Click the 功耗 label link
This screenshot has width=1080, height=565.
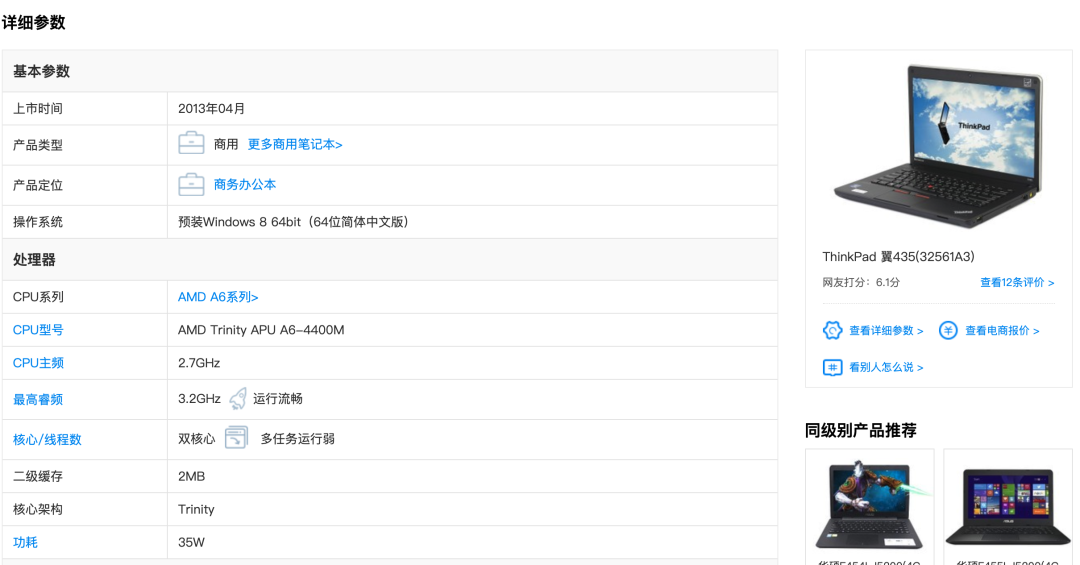[25, 542]
